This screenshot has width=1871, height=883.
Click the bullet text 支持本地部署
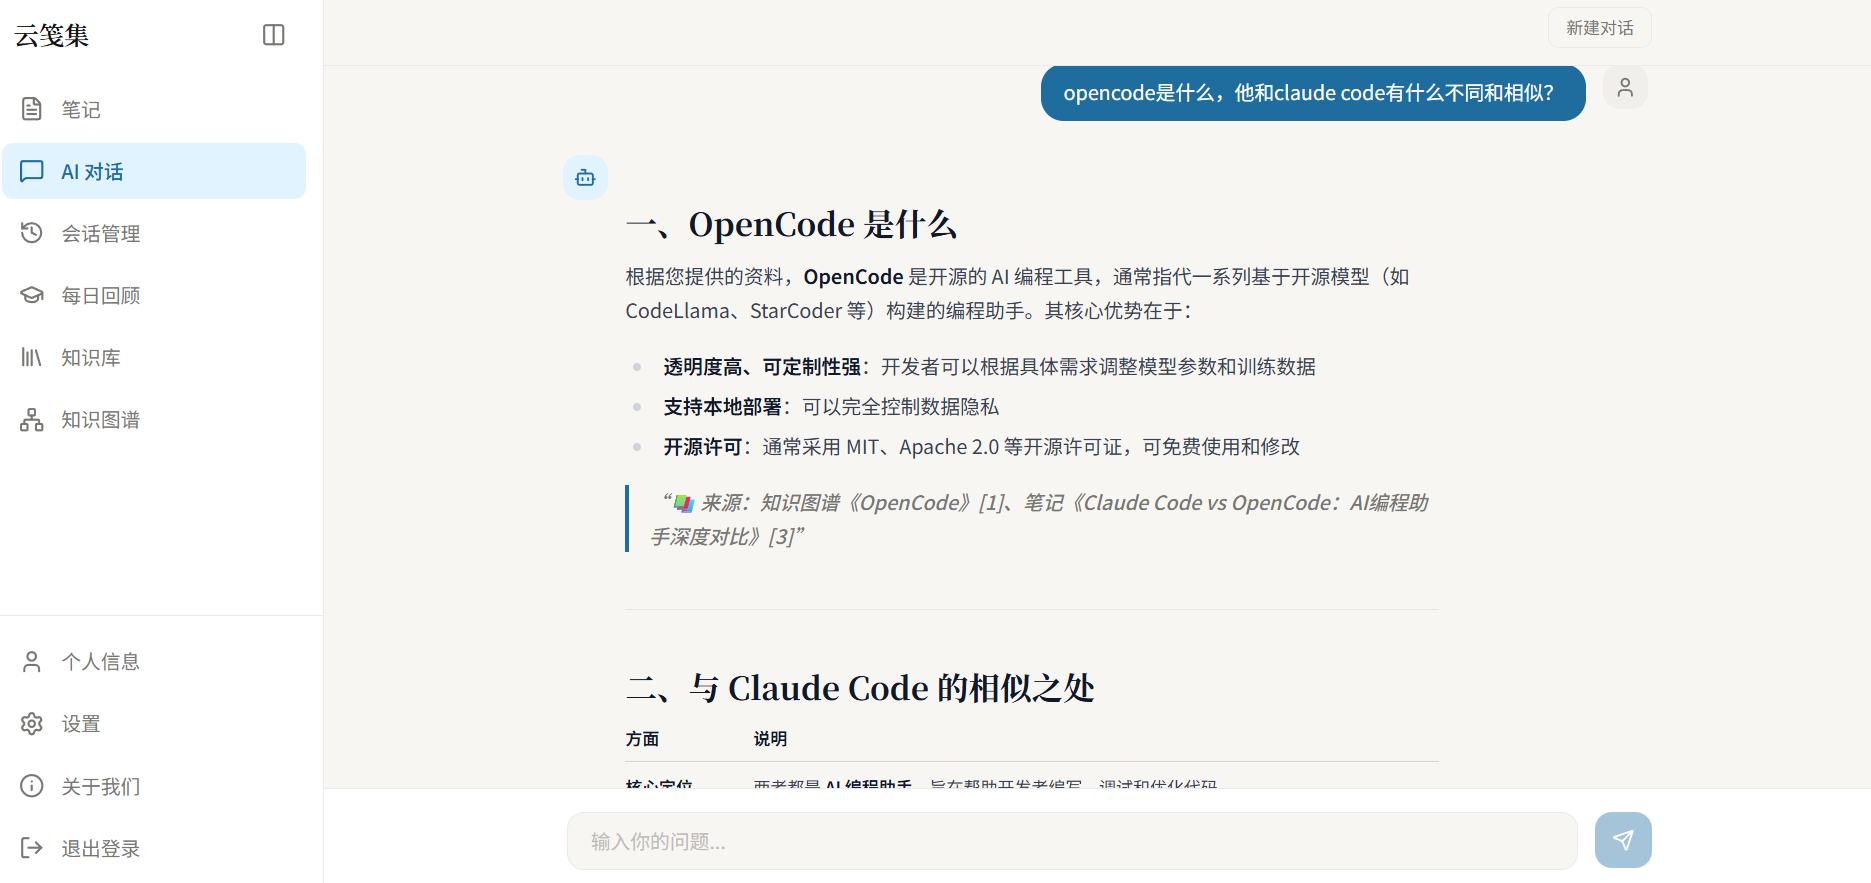pyautogui.click(x=723, y=407)
